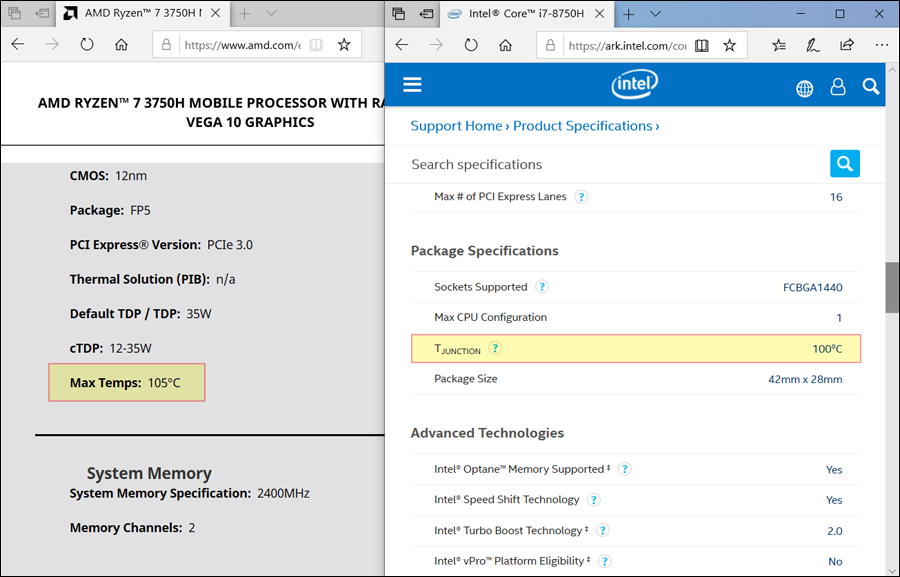Screen dimensions: 900x577
Task: Open tab preview dropdown in Intel window
Action: click(655, 14)
